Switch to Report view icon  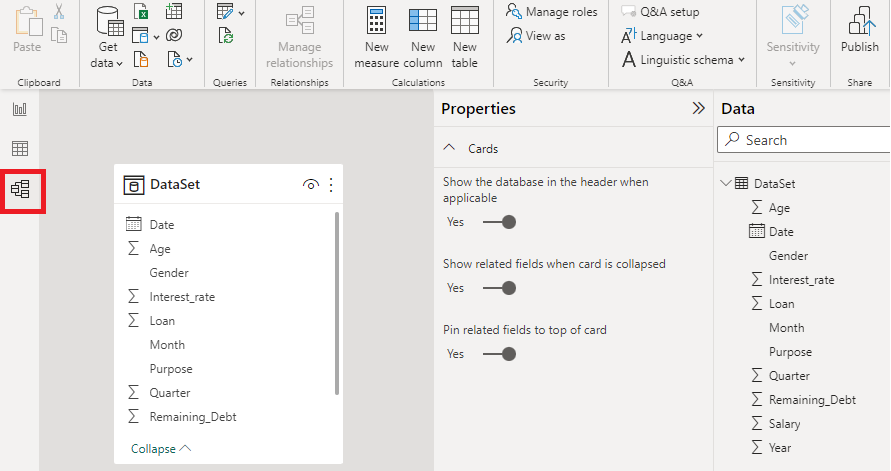click(x=20, y=109)
